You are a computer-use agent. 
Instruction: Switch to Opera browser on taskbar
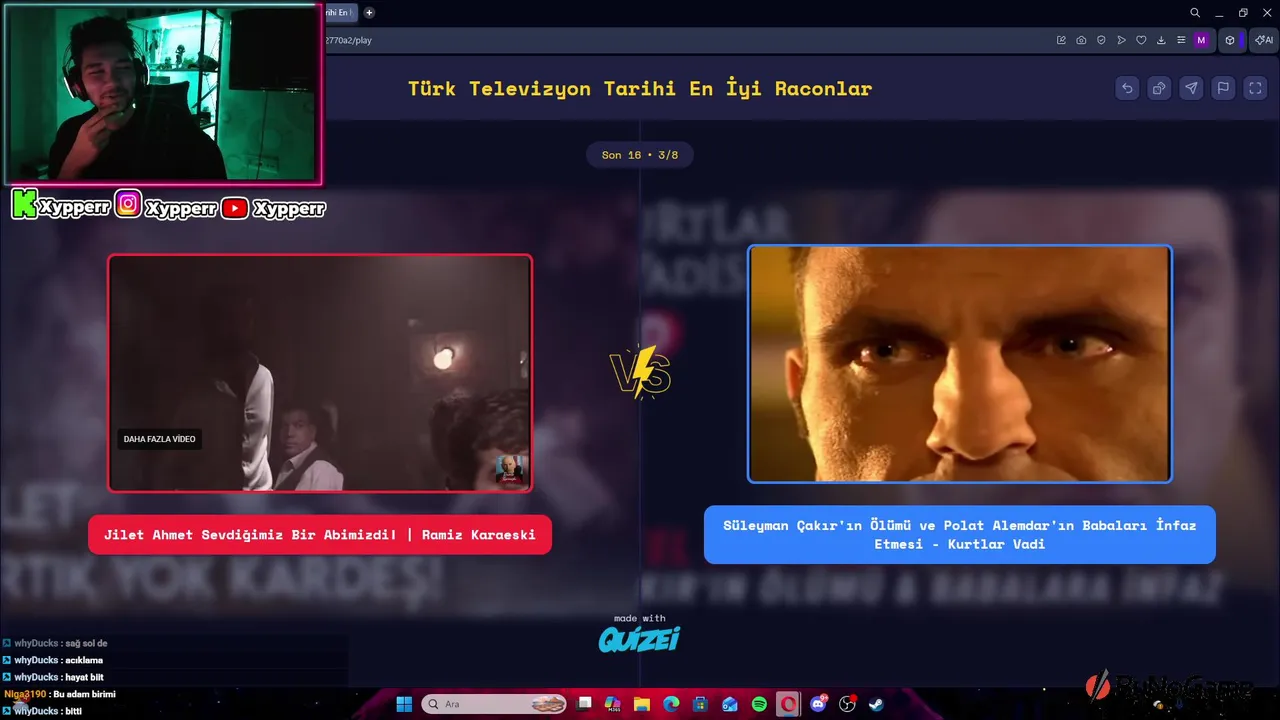click(x=788, y=704)
